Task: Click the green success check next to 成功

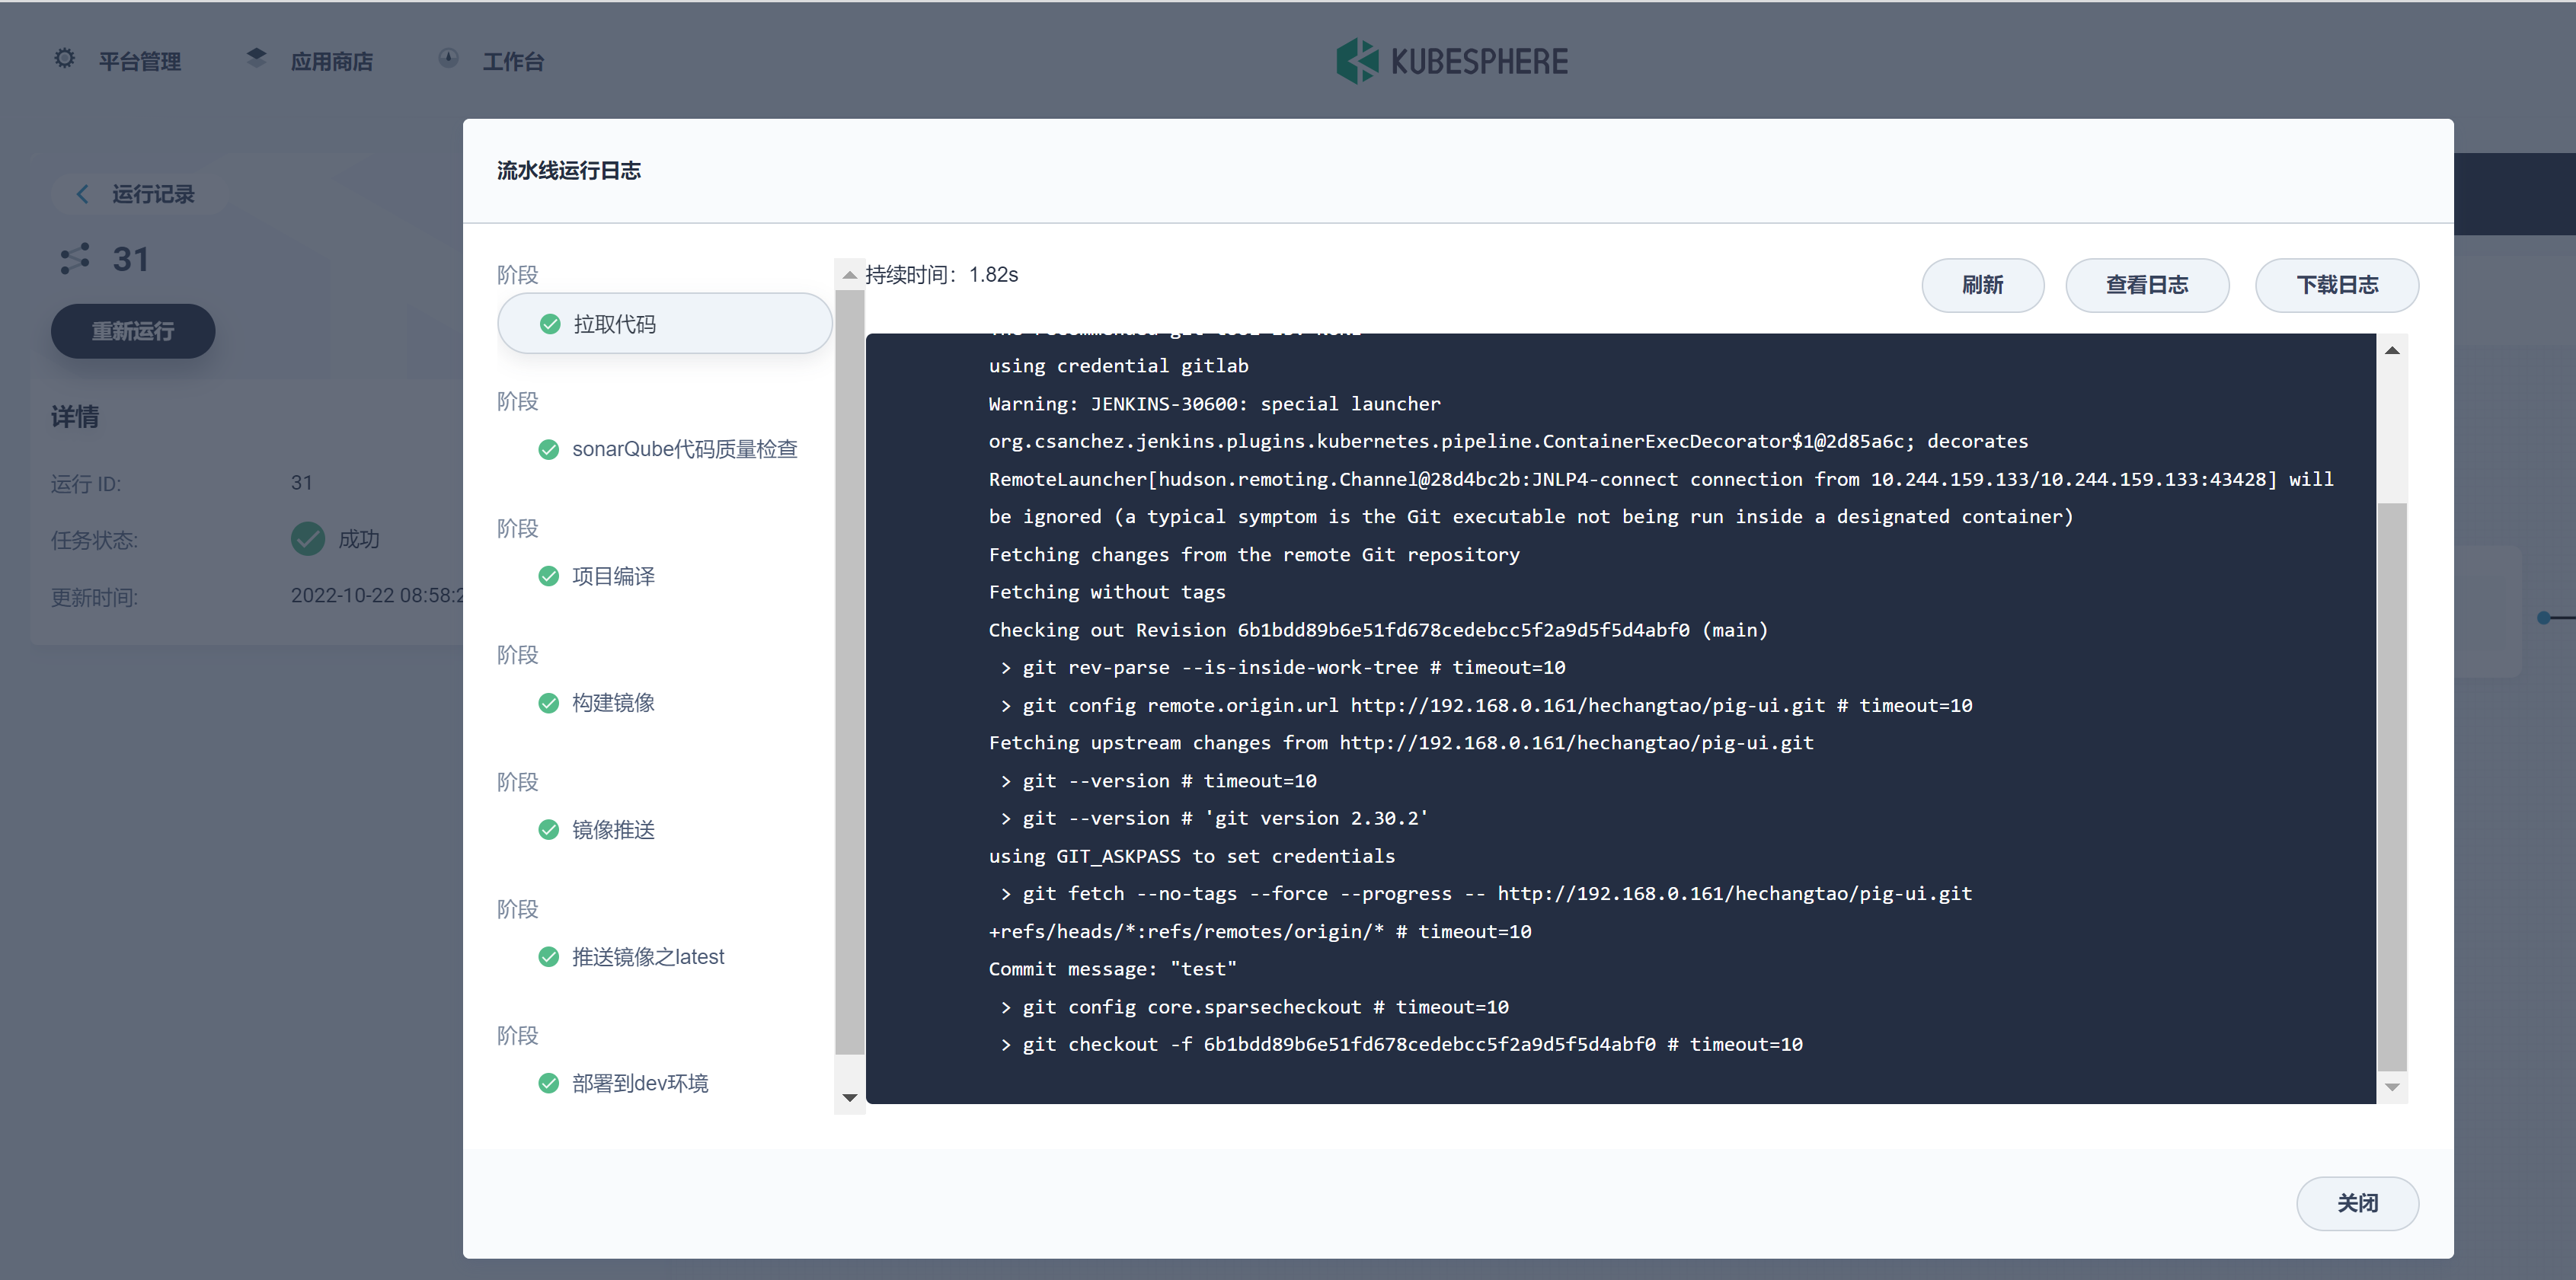Action: point(308,539)
